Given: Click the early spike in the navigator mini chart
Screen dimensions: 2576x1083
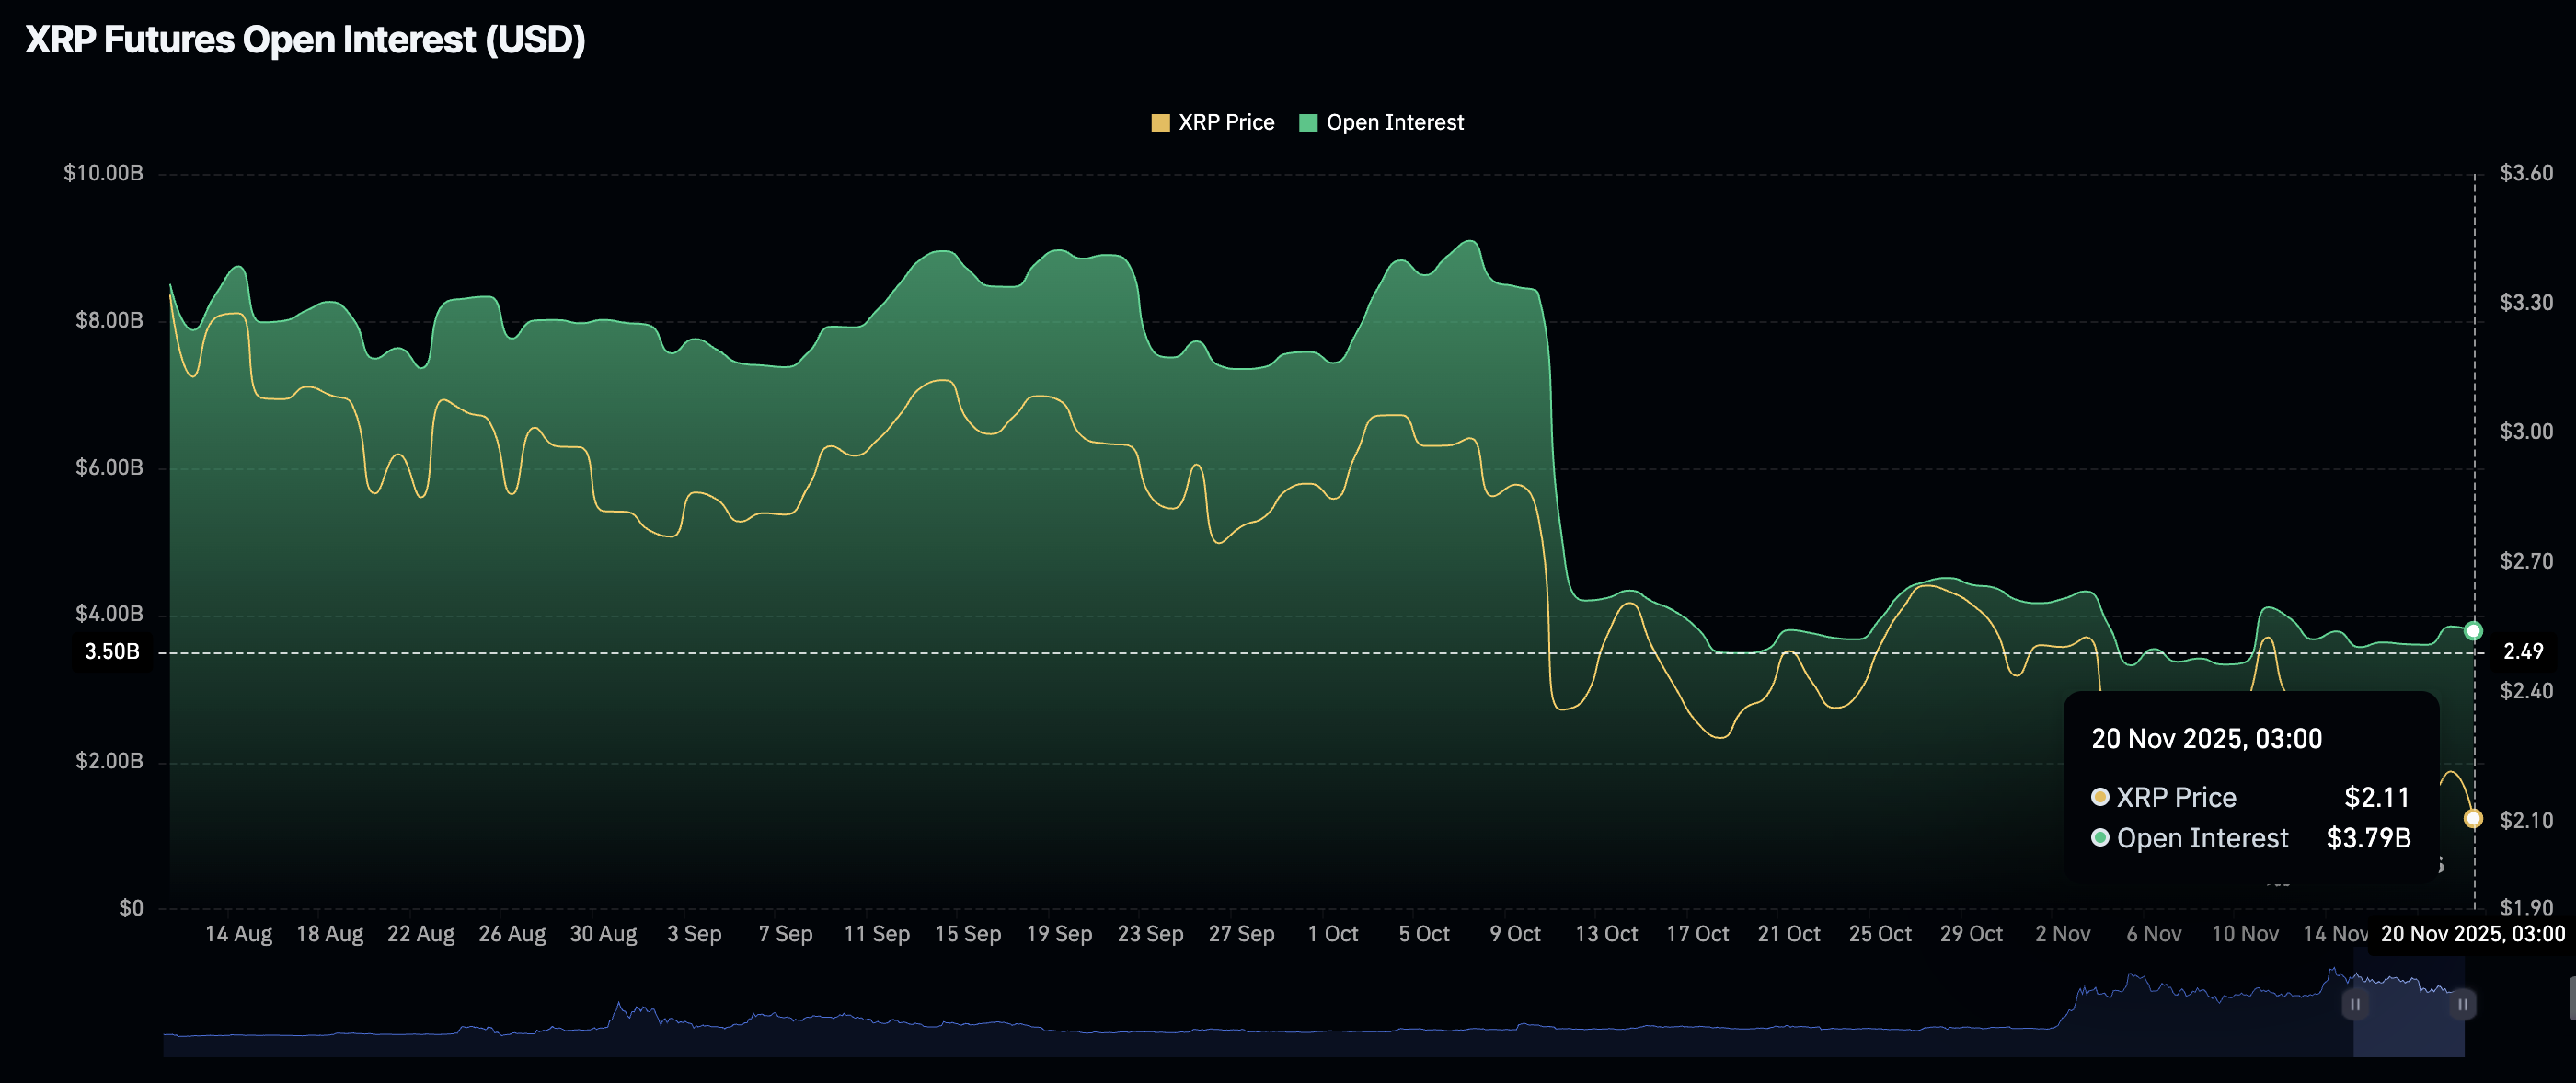Looking at the screenshot, I should pyautogui.click(x=619, y=1005).
